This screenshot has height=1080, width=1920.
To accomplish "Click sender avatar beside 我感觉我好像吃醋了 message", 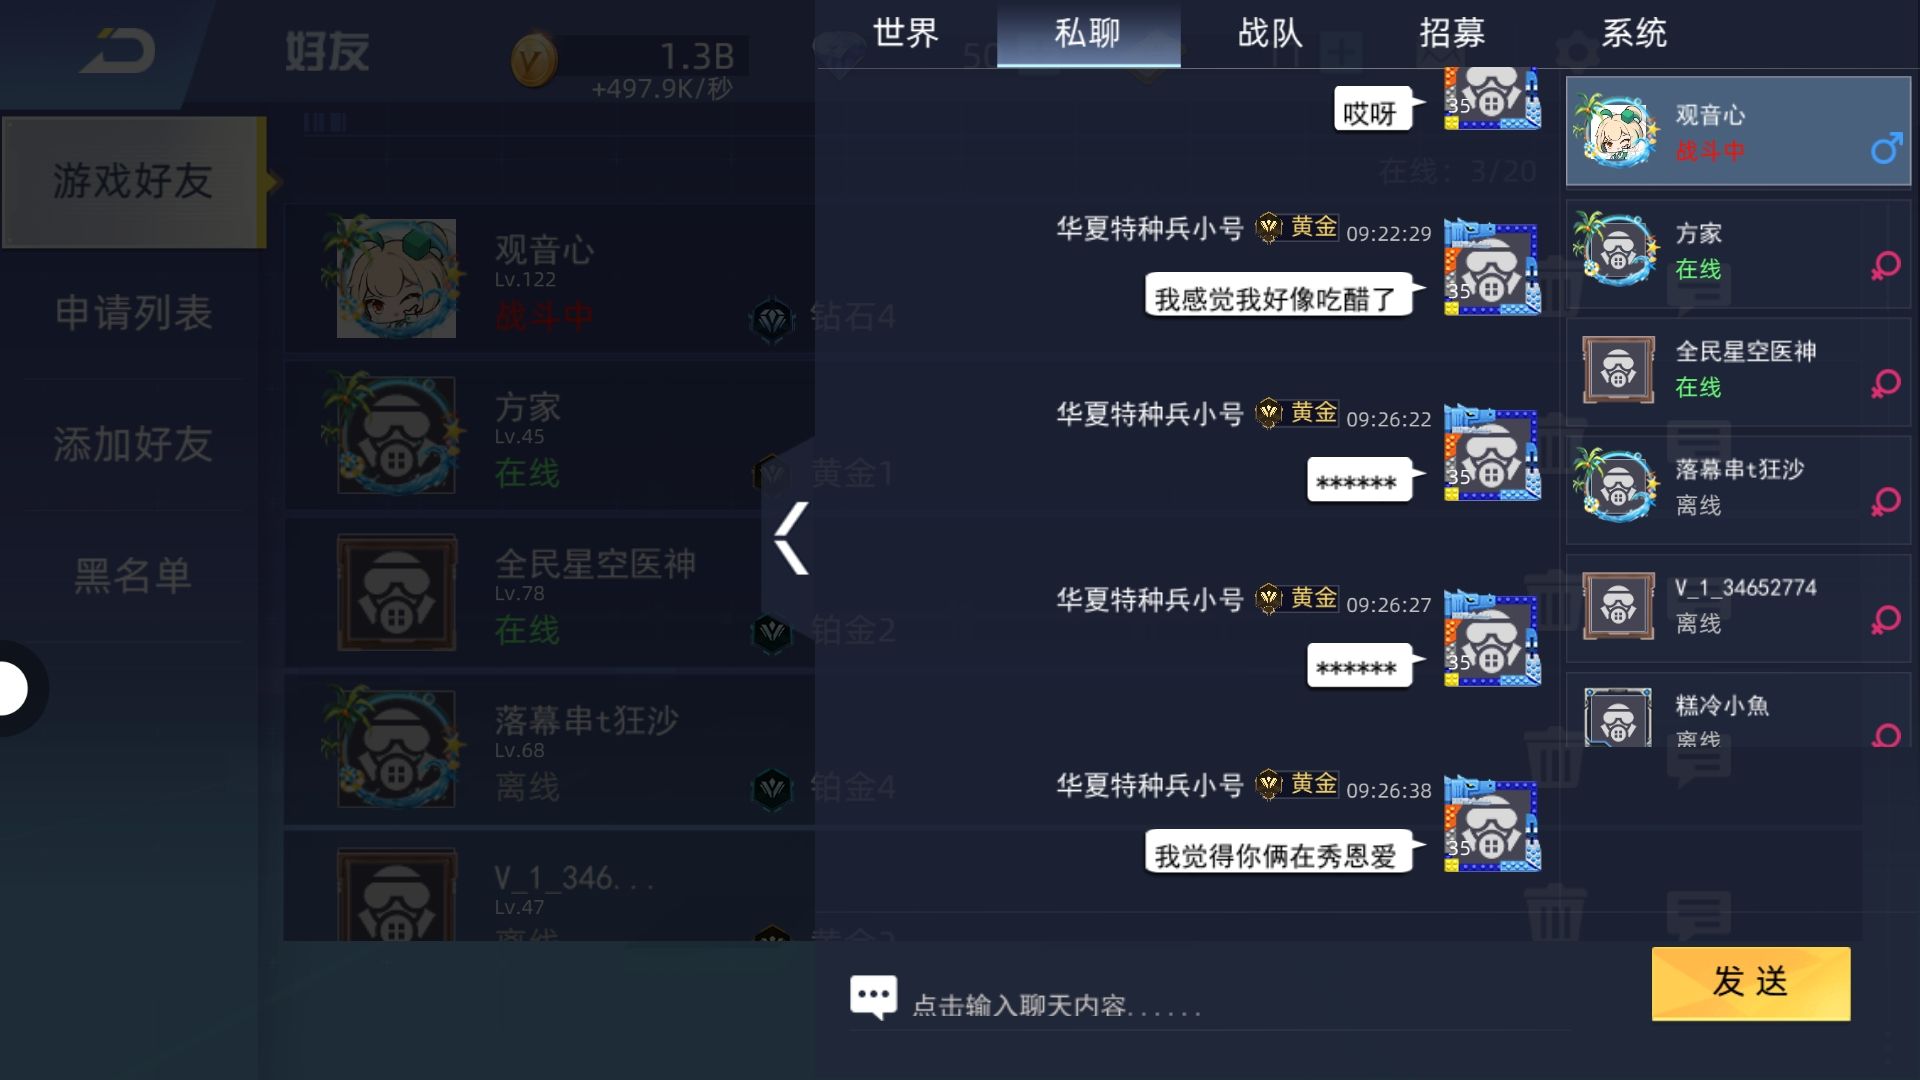I will [1492, 269].
